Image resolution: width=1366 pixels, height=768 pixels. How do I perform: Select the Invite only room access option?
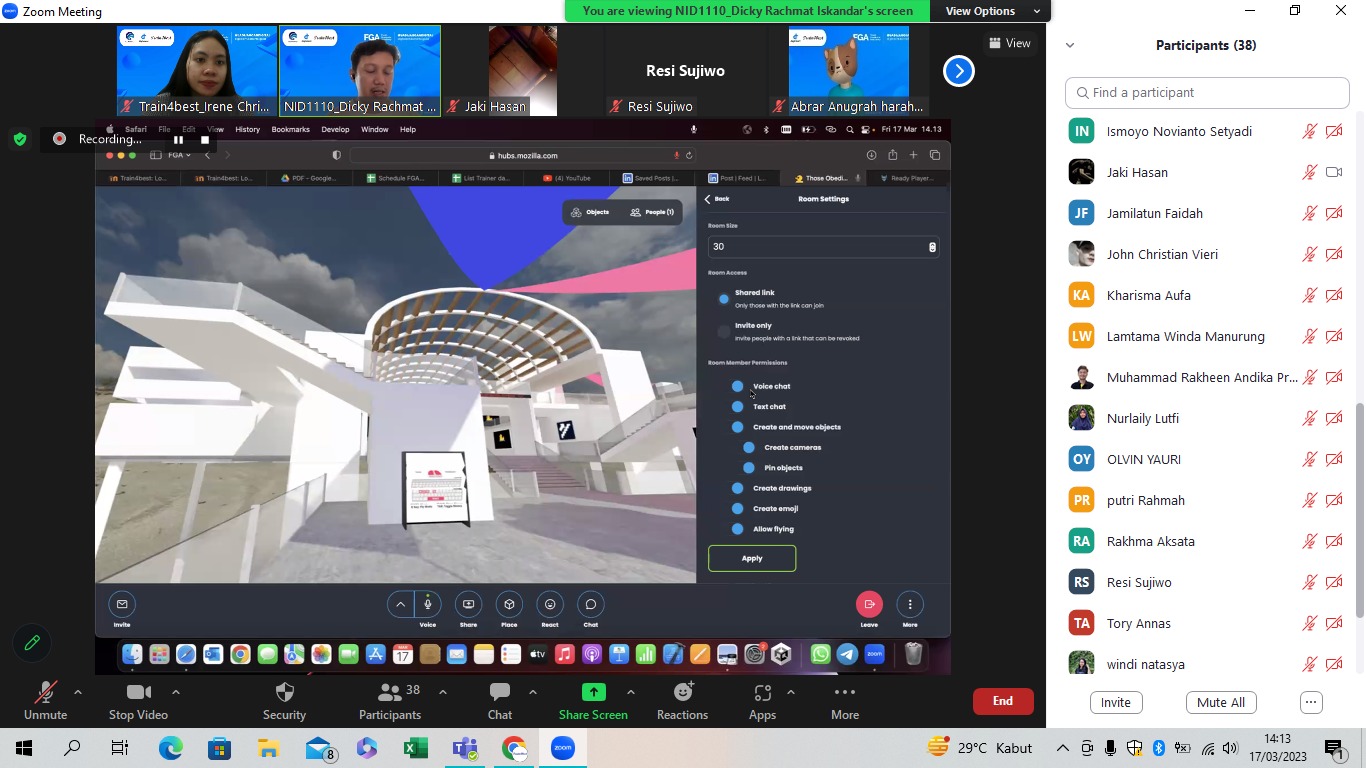pyautogui.click(x=724, y=330)
